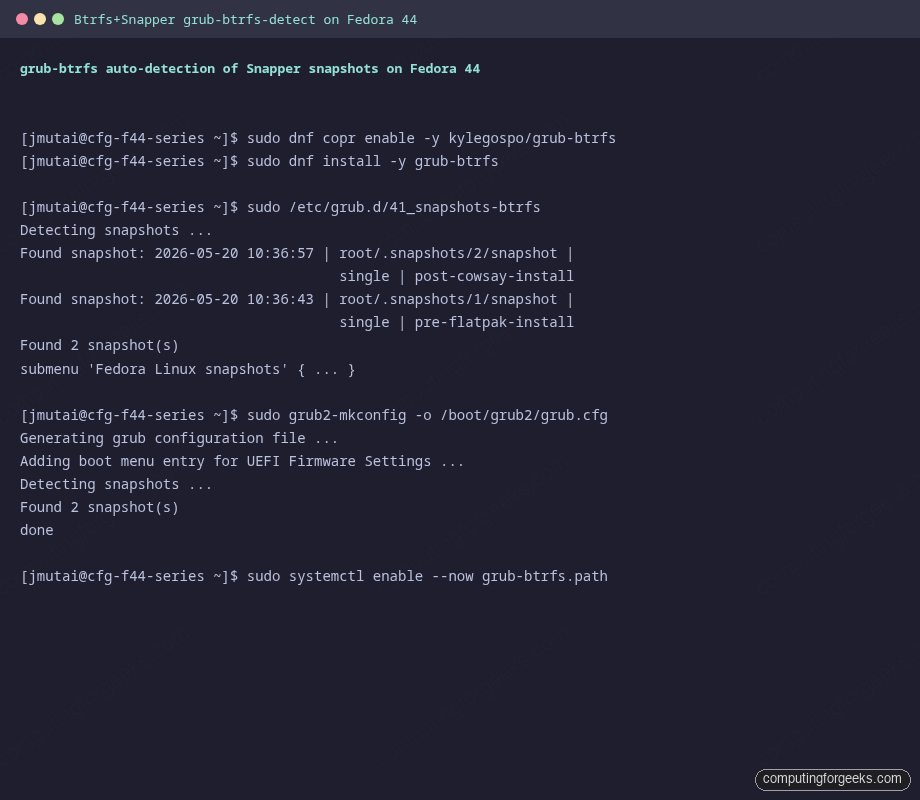Click 'sudo systemctl enable --now grub-btrfs.path' command
The height and width of the screenshot is (800, 920).
coord(427,576)
